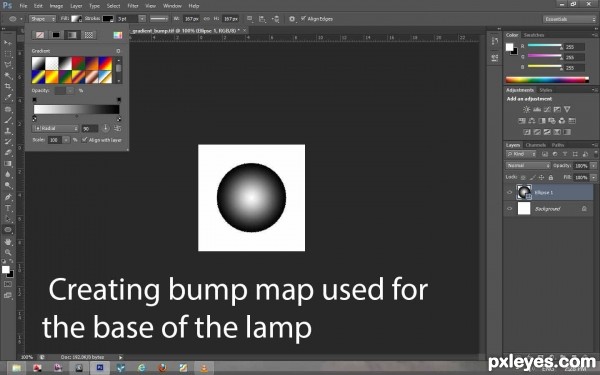Choose the No Color fill icon
This screenshot has height=375, width=600.
coord(40,35)
